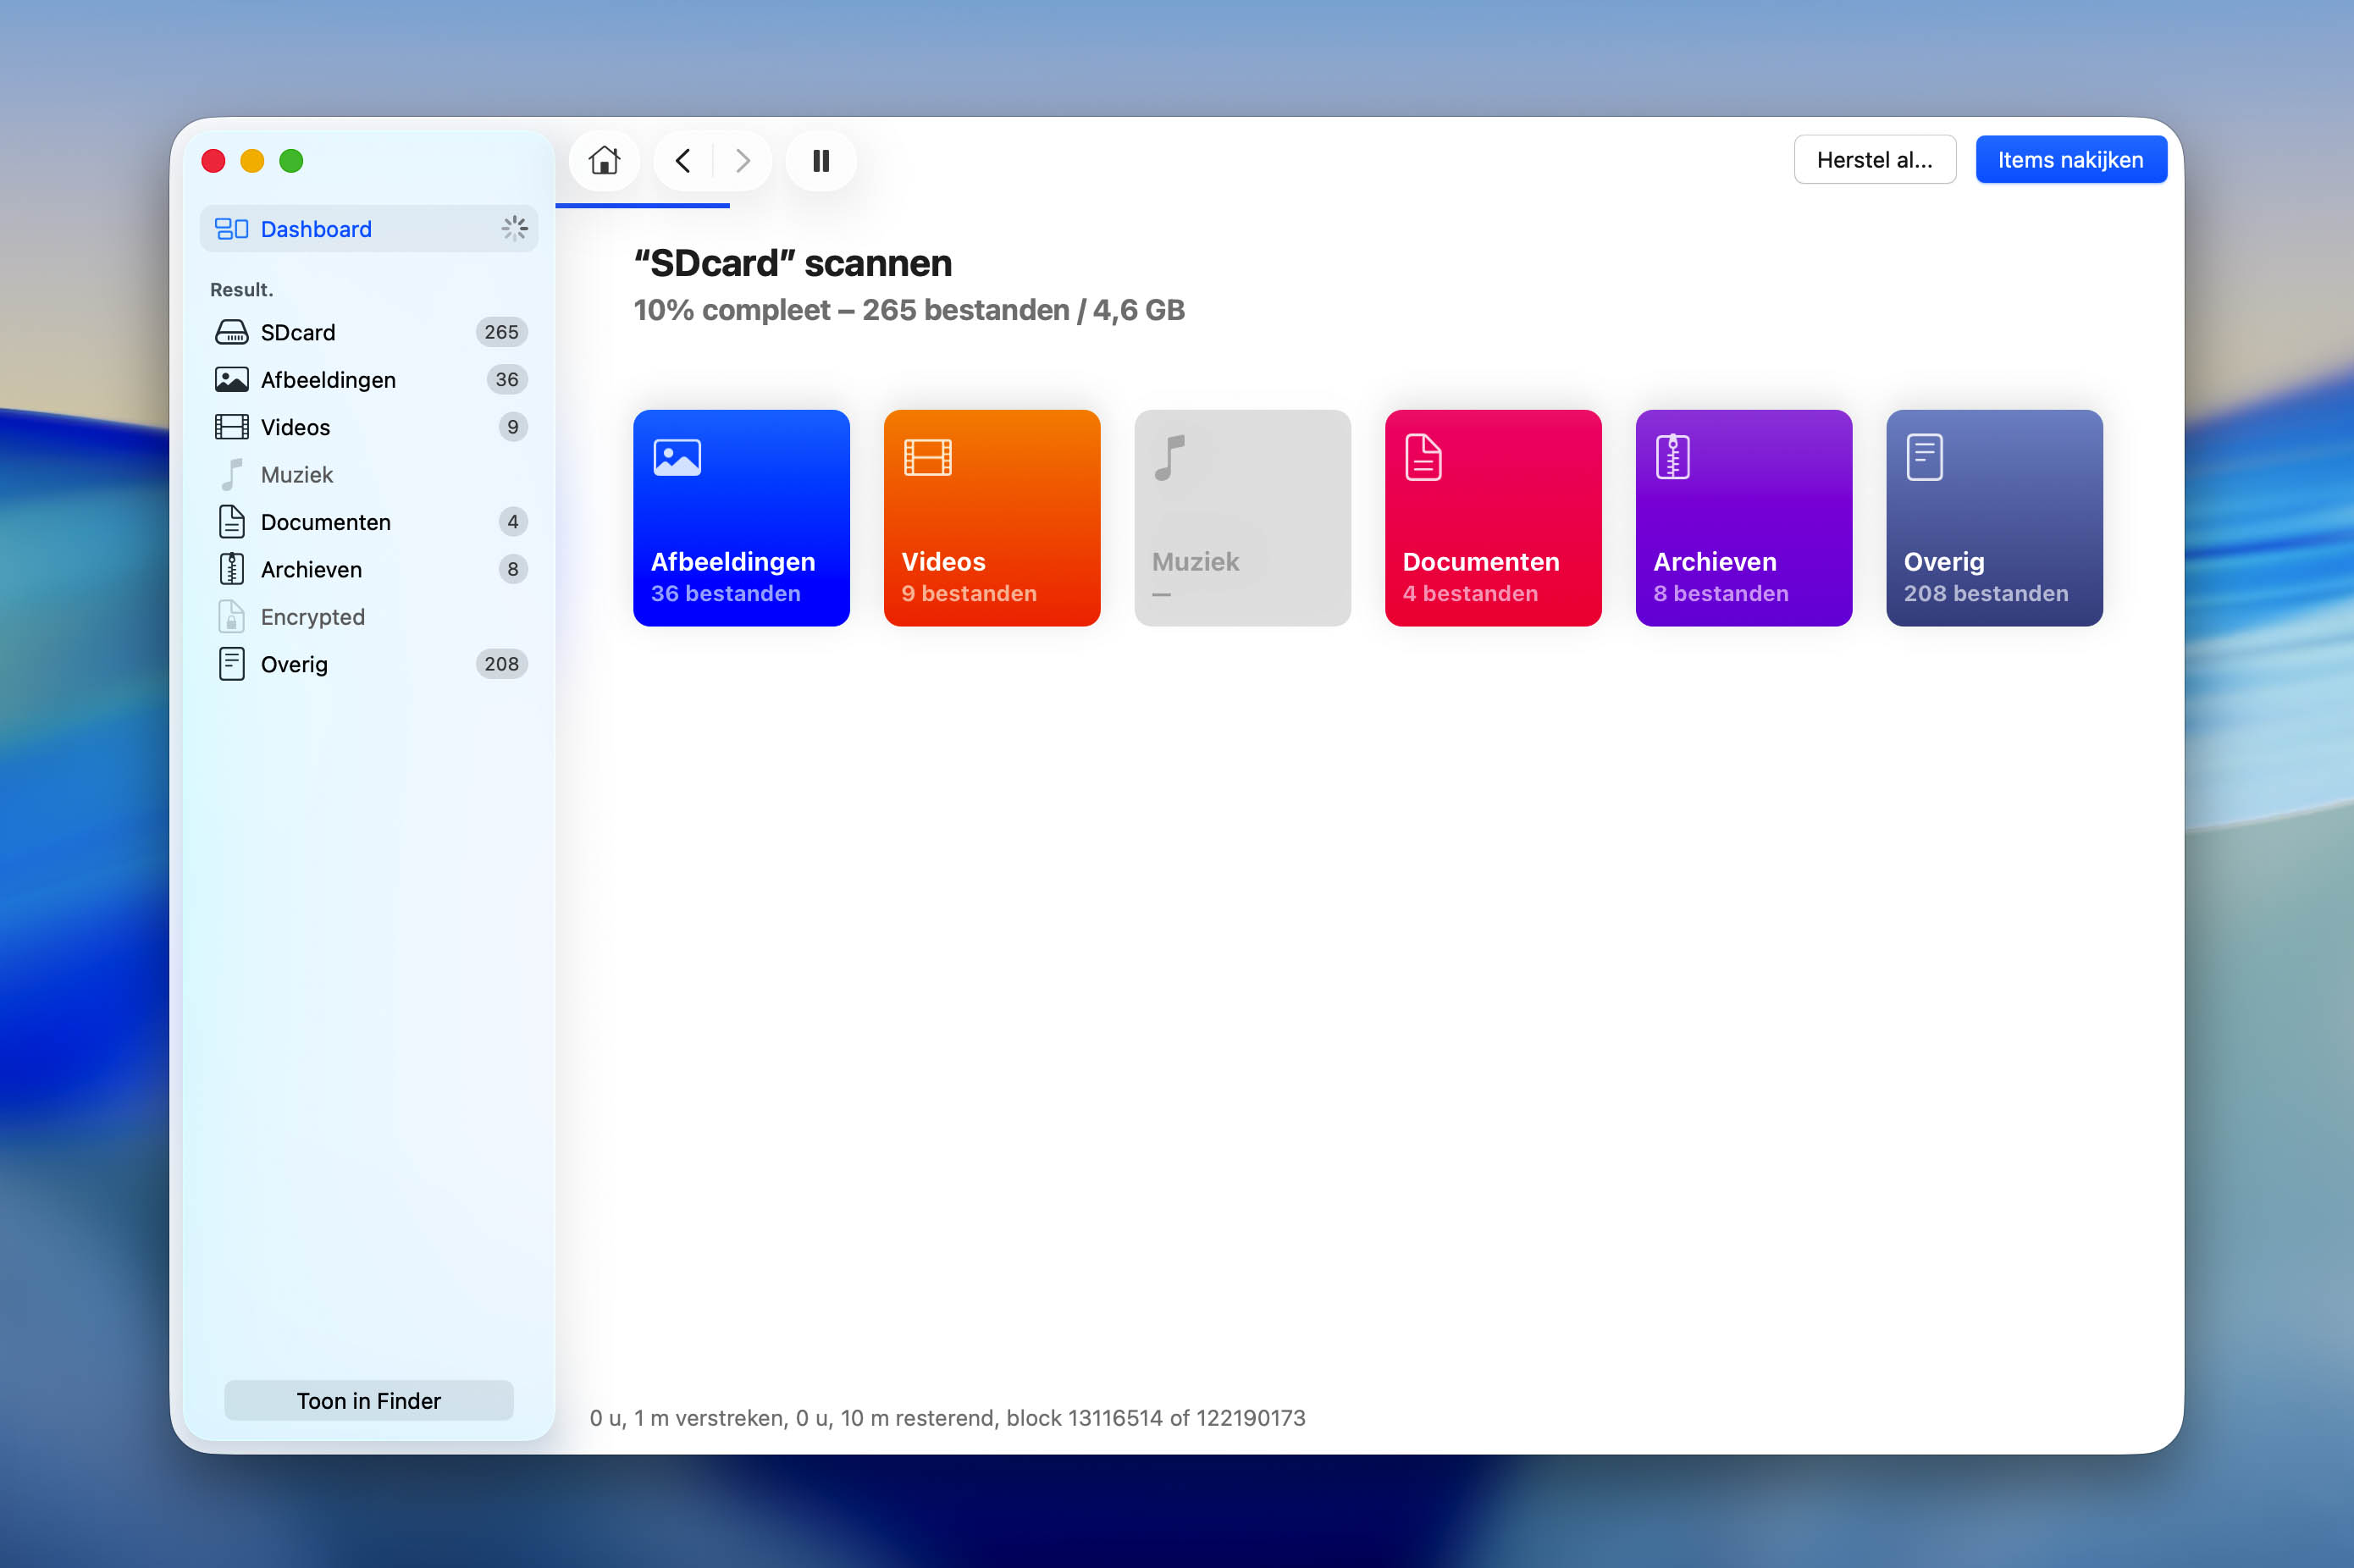Click the Afbeeldingen picture icon in sidebar

[x=232, y=380]
